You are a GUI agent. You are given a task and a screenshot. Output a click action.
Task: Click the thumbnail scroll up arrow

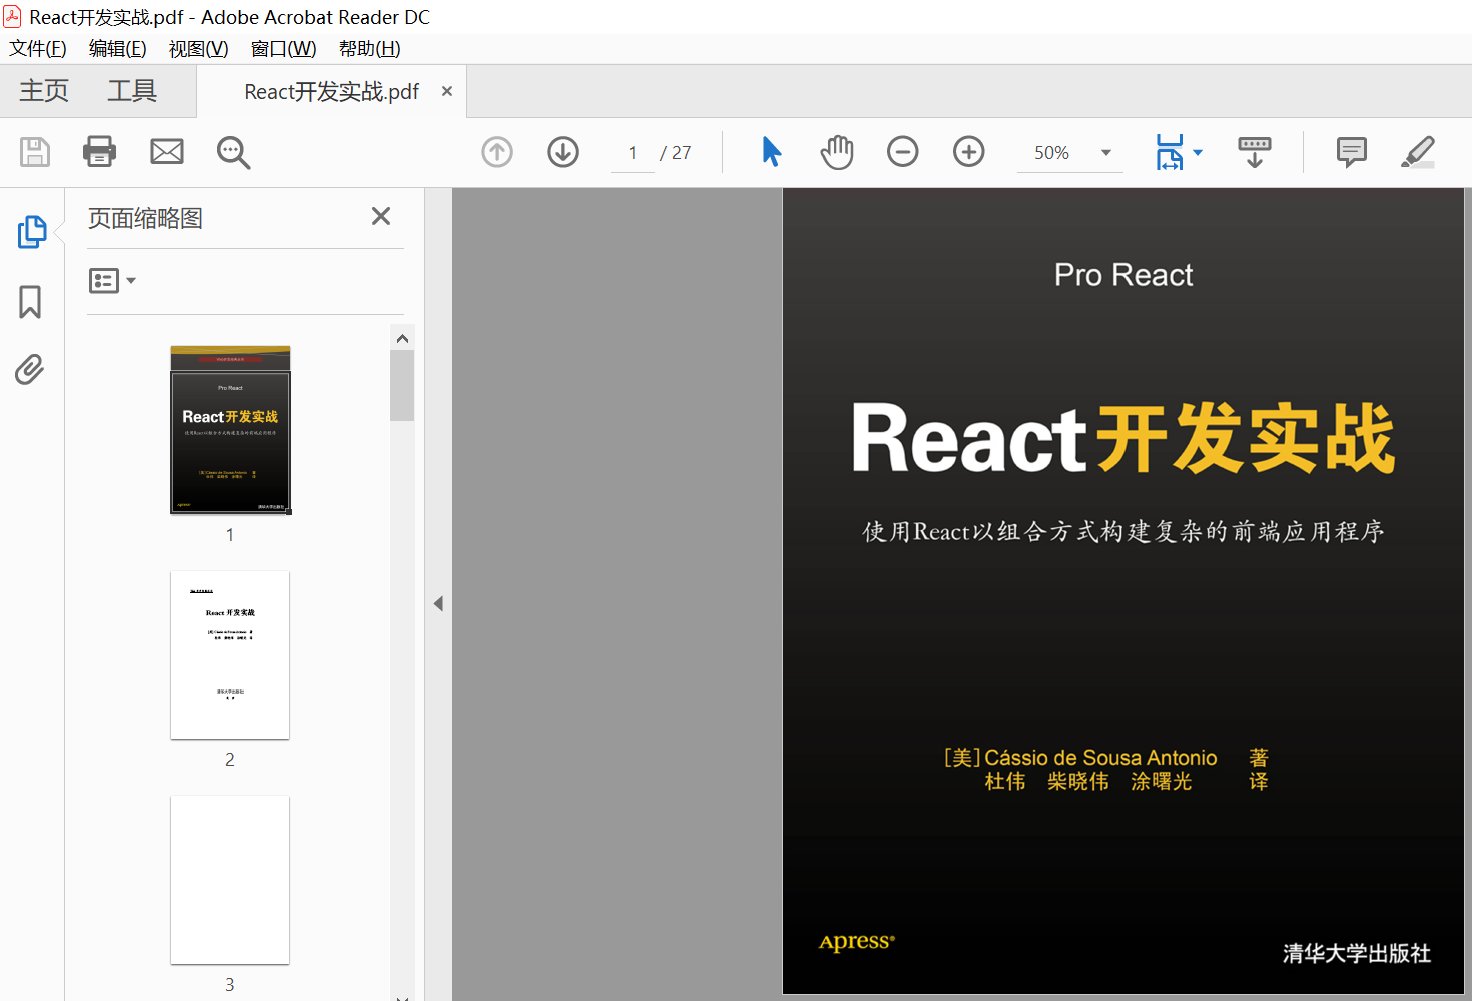point(402,339)
